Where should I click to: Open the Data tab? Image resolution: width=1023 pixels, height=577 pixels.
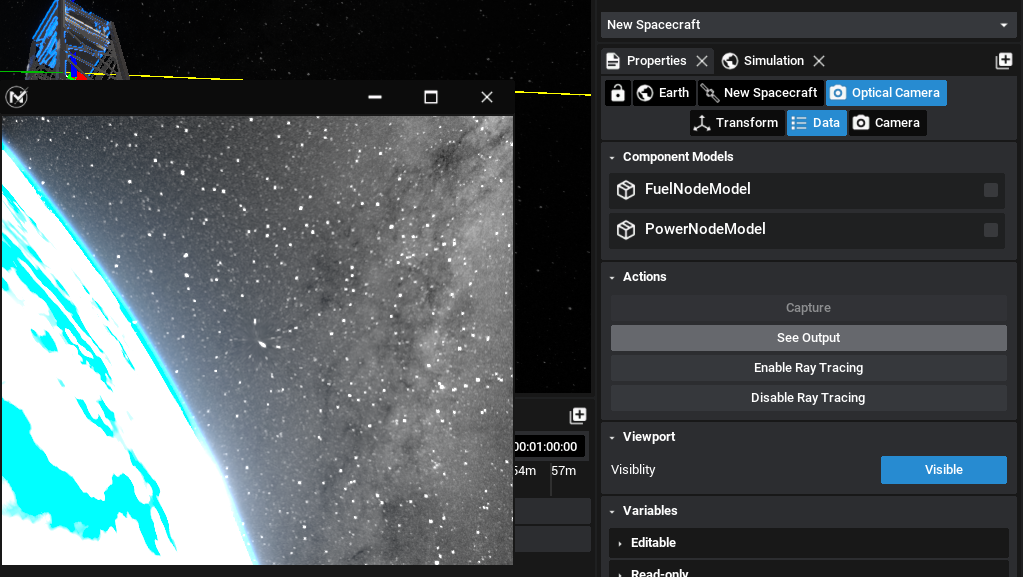click(x=816, y=123)
